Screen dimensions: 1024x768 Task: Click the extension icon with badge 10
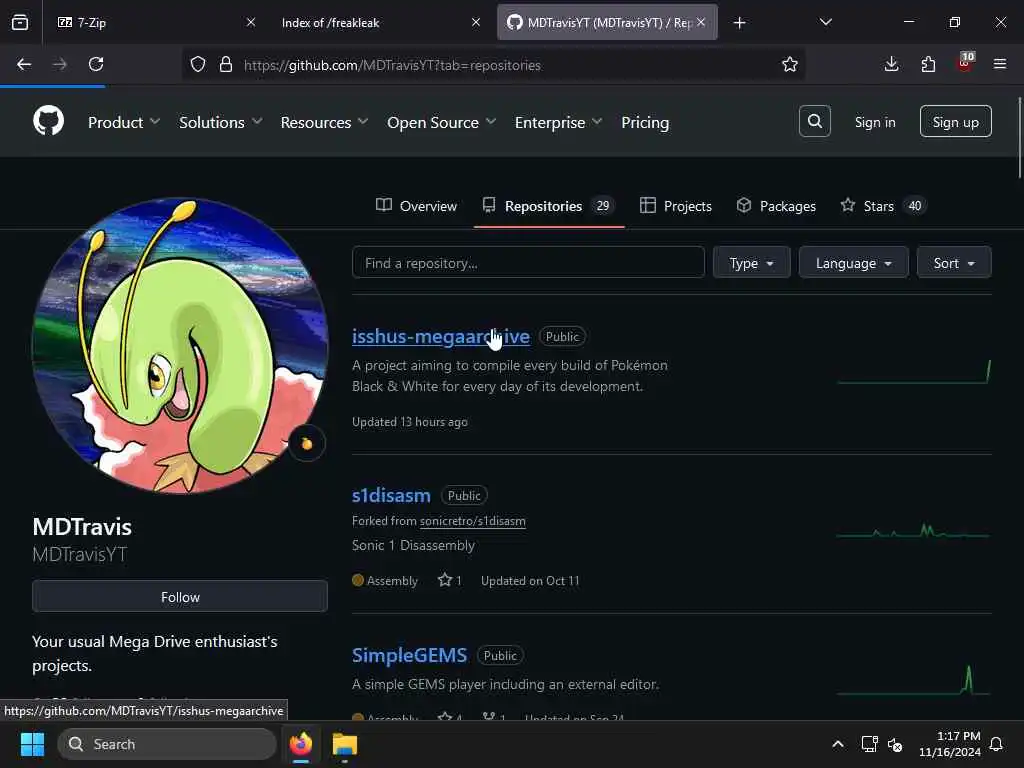pyautogui.click(x=965, y=63)
